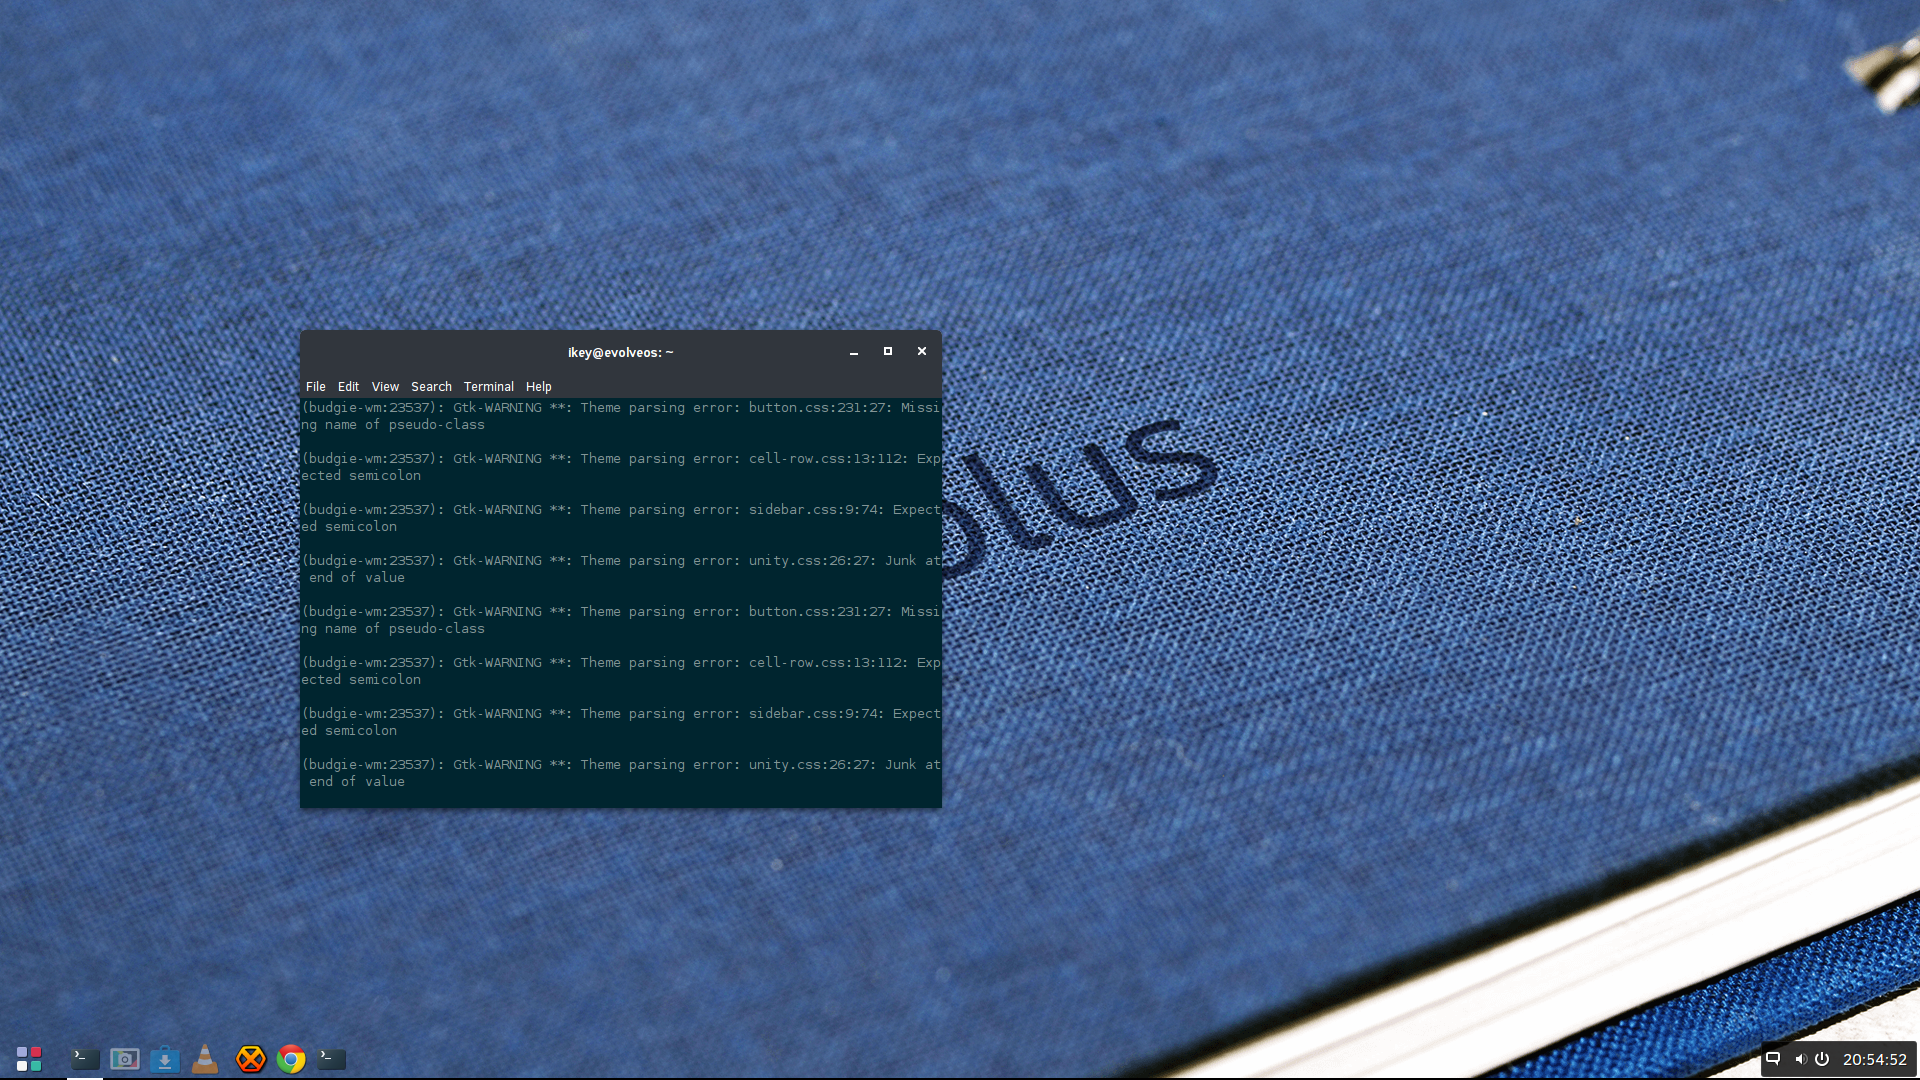Viewport: 1920px width, 1080px height.
Task: Launch the screenshot camera tool in panel
Action: click(125, 1059)
